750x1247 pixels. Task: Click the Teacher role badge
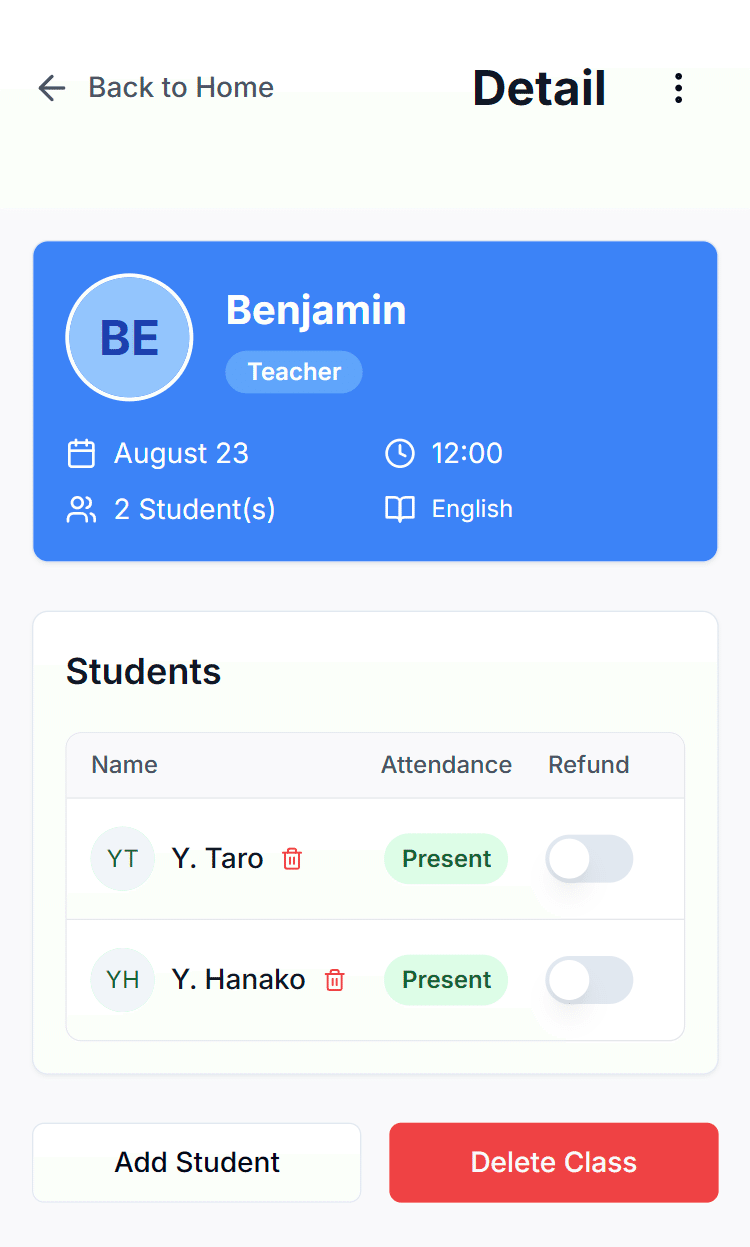point(294,372)
